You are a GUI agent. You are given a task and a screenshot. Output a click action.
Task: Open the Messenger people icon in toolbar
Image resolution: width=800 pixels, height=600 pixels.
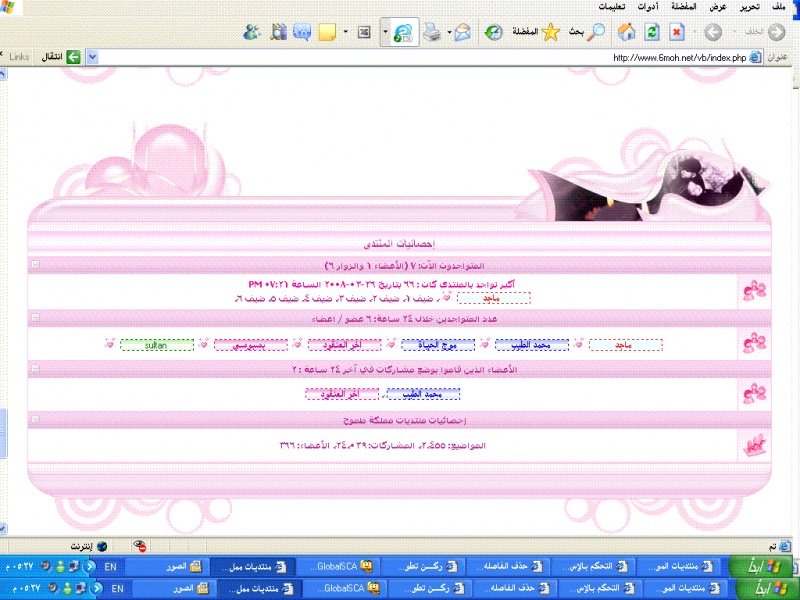coord(252,32)
